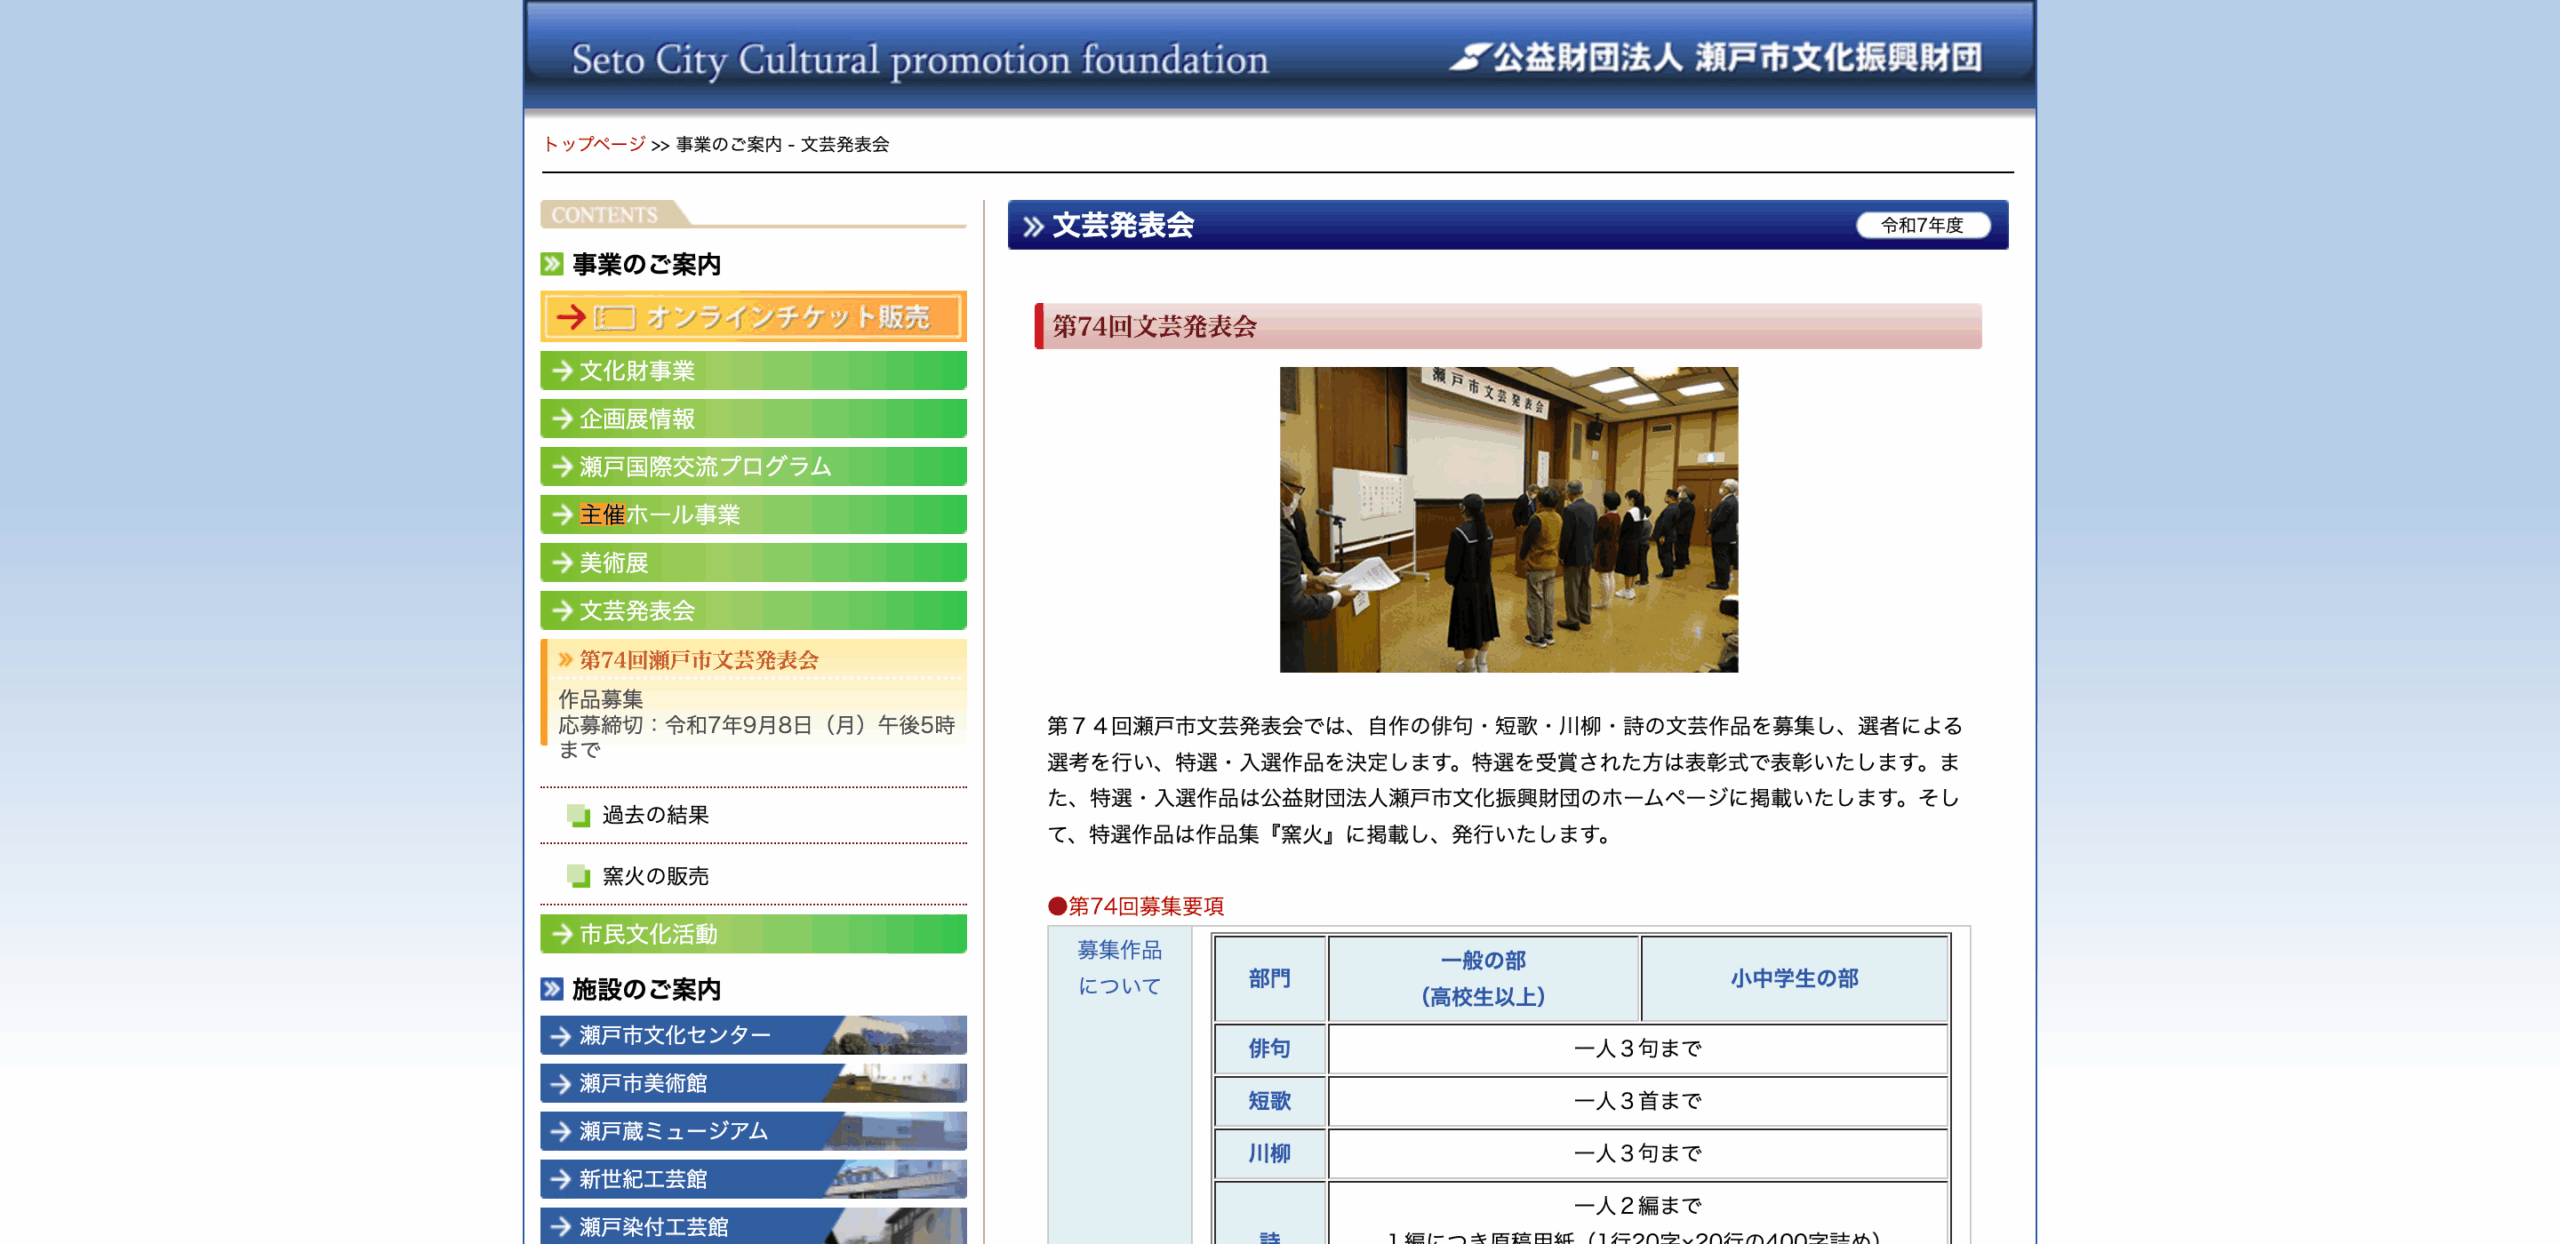2560x1244 pixels.
Task: Click the double-arrow icon in 文芸発表会 header
Action: [x=1033, y=226]
